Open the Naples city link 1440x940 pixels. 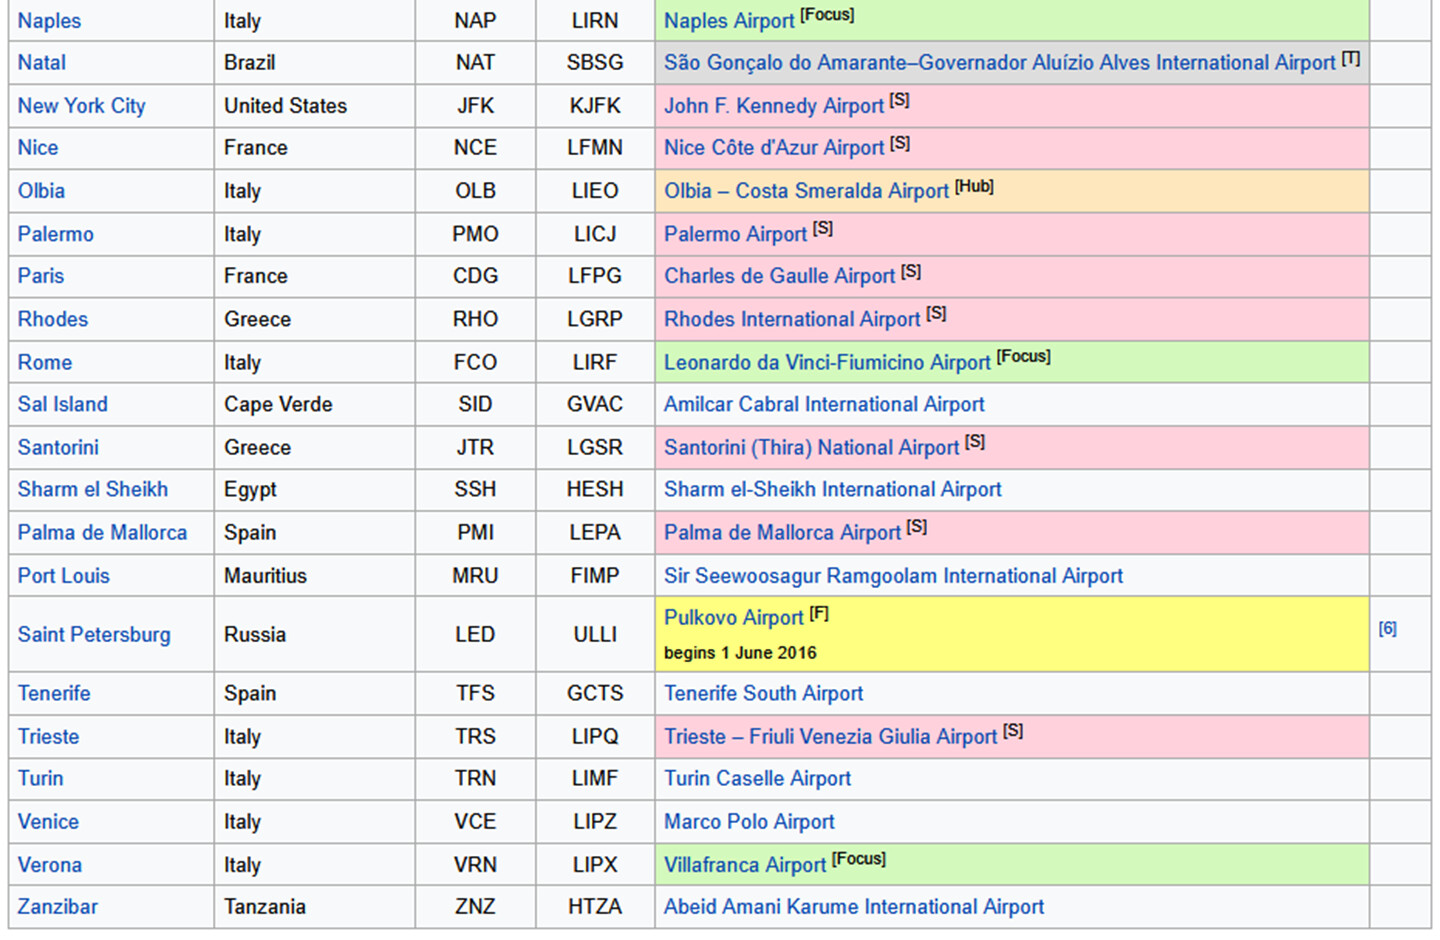click(49, 21)
